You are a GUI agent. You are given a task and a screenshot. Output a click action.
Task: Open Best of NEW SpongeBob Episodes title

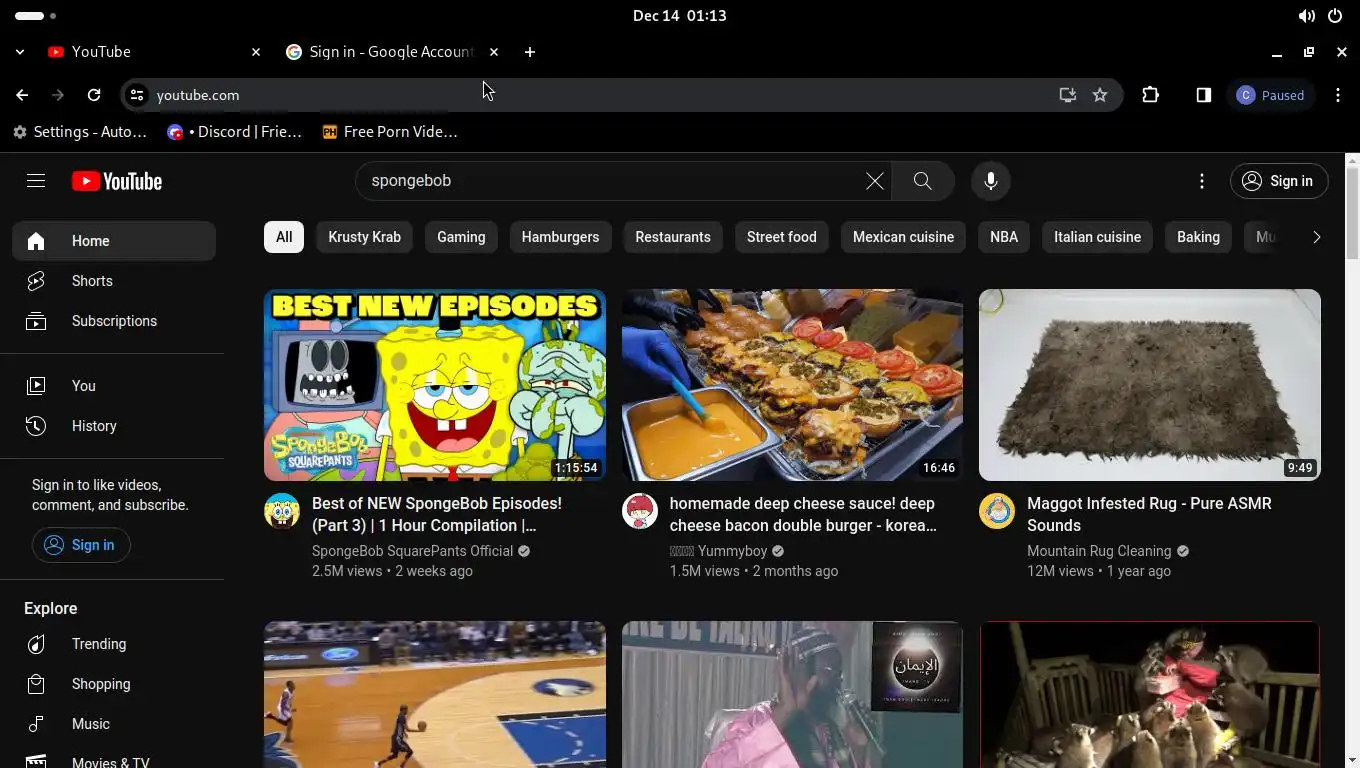[x=437, y=514]
